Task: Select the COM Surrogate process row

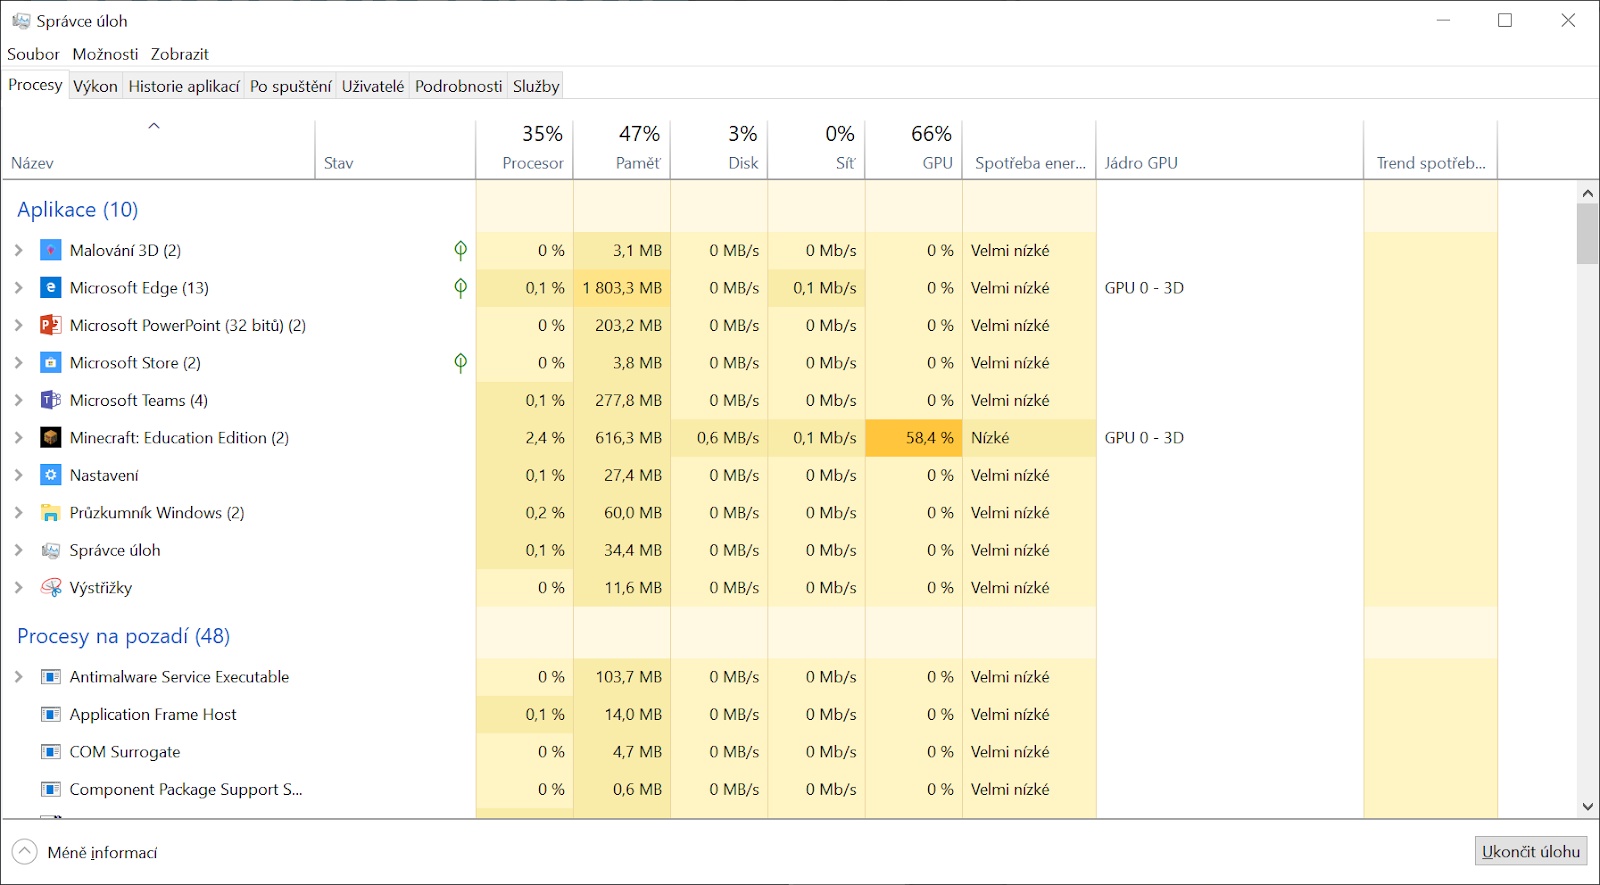Action: pyautogui.click(x=750, y=752)
